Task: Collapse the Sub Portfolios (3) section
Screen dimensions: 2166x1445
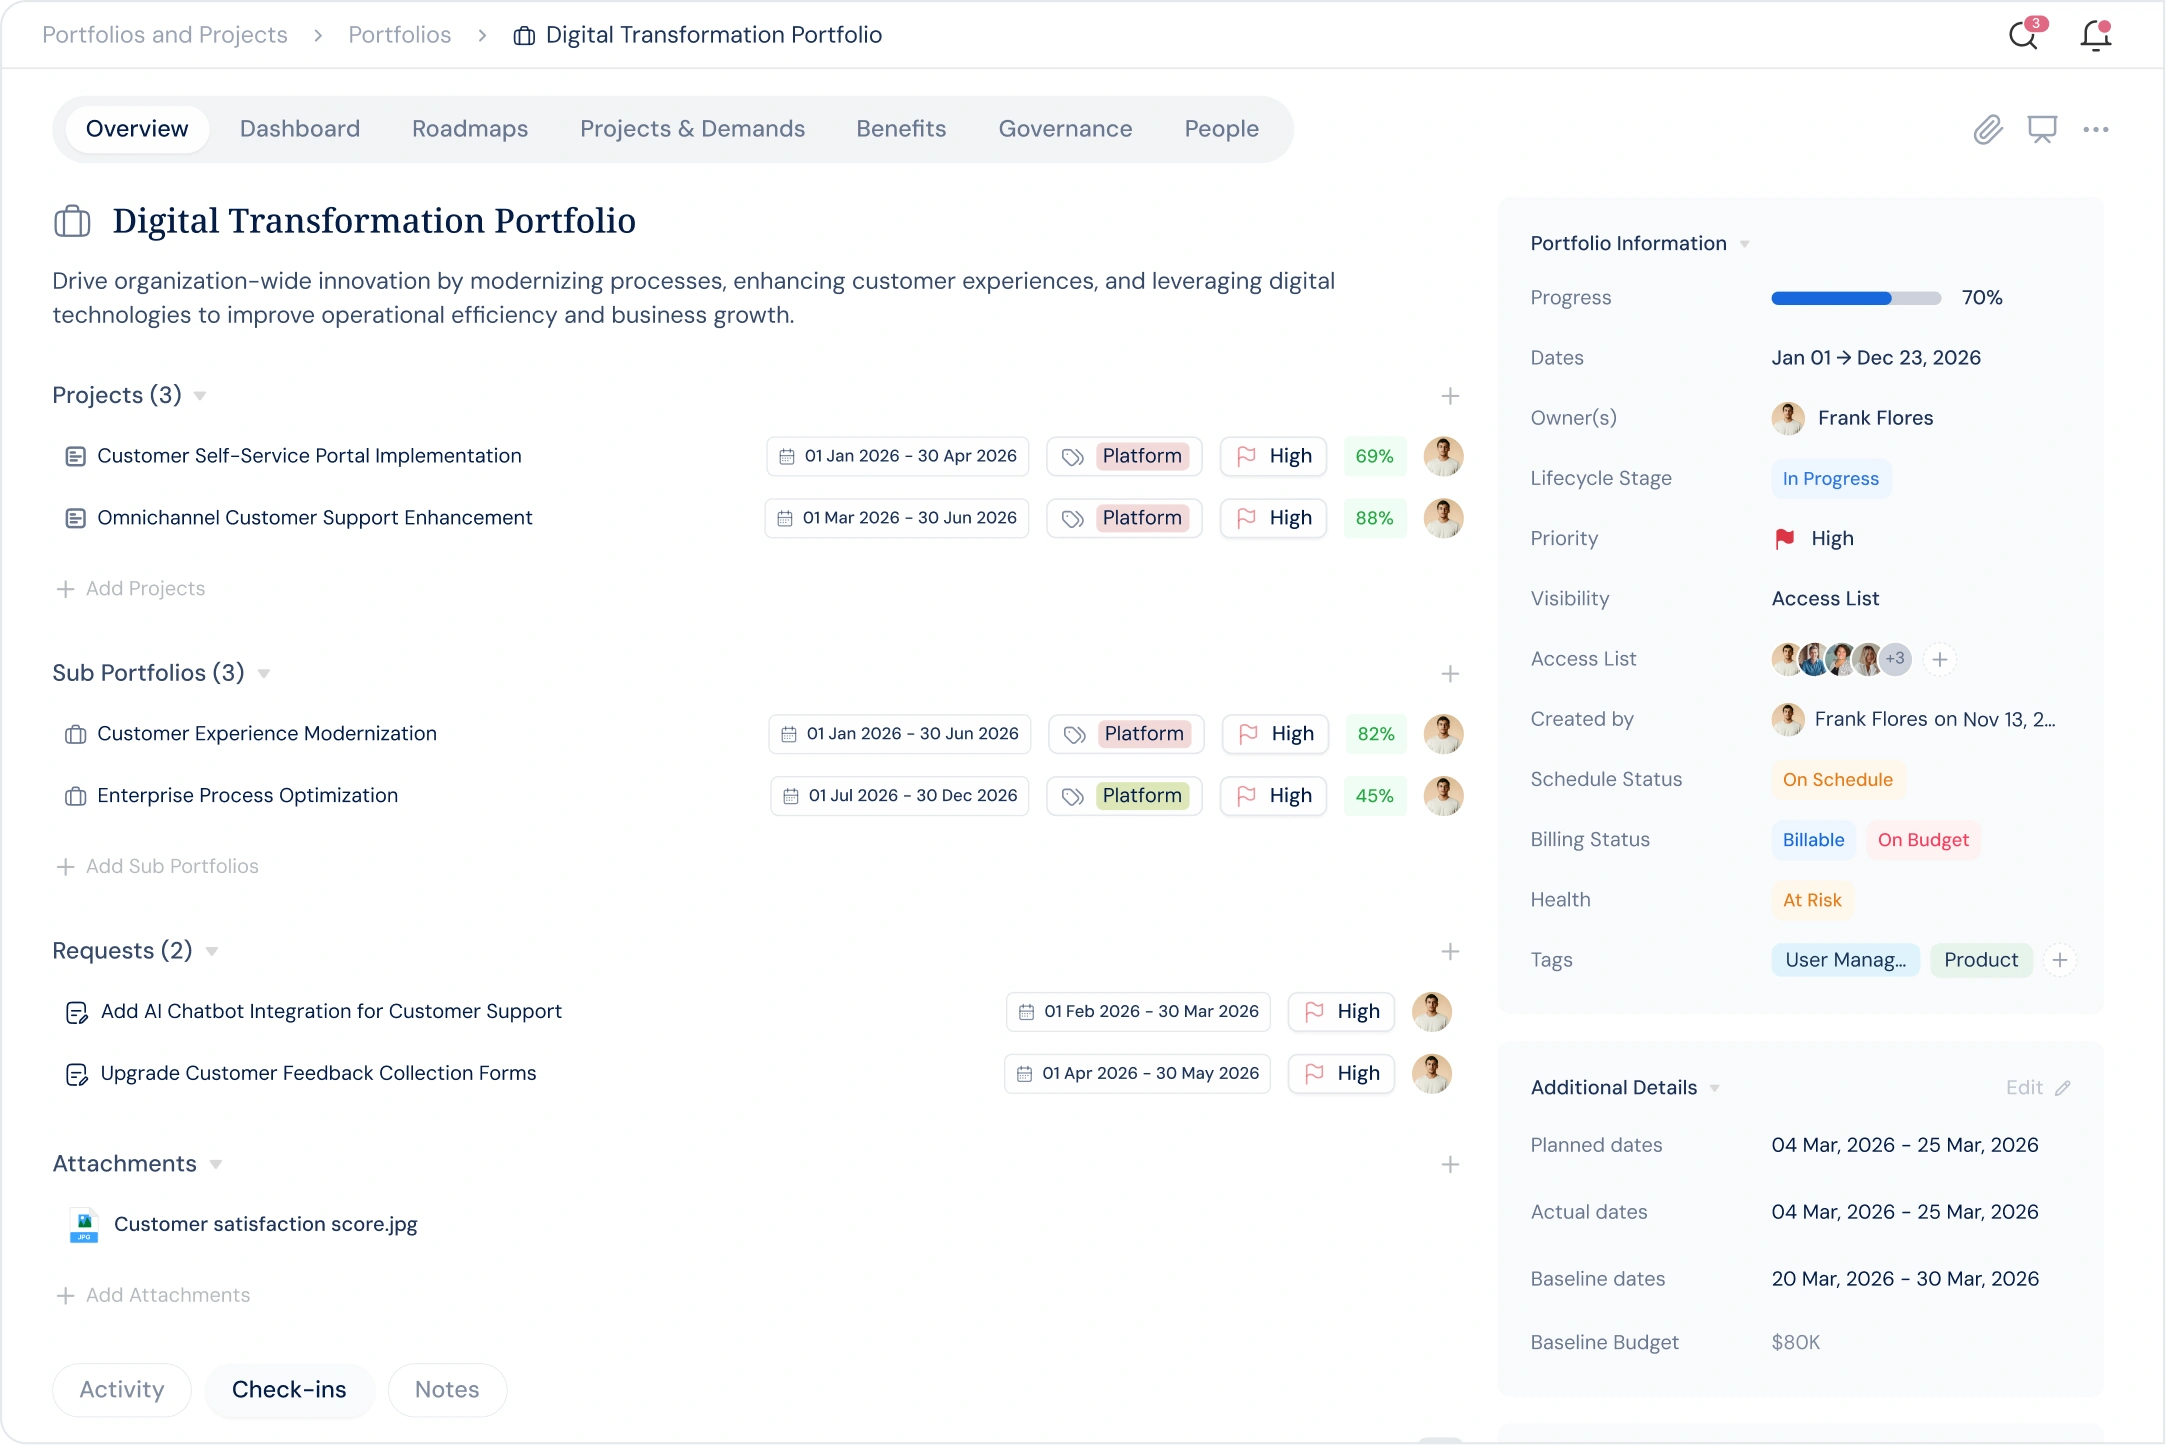Action: pyautogui.click(x=264, y=674)
